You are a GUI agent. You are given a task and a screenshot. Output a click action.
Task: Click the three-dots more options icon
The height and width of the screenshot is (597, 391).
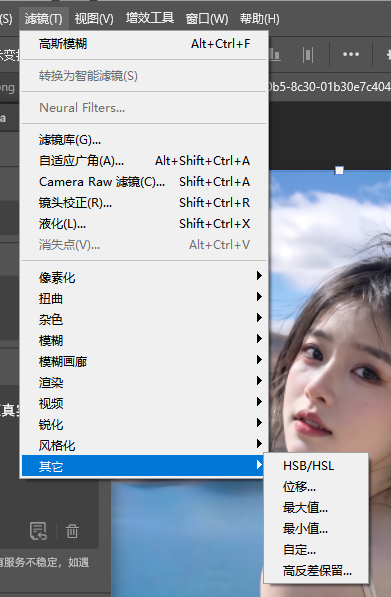tap(351, 54)
